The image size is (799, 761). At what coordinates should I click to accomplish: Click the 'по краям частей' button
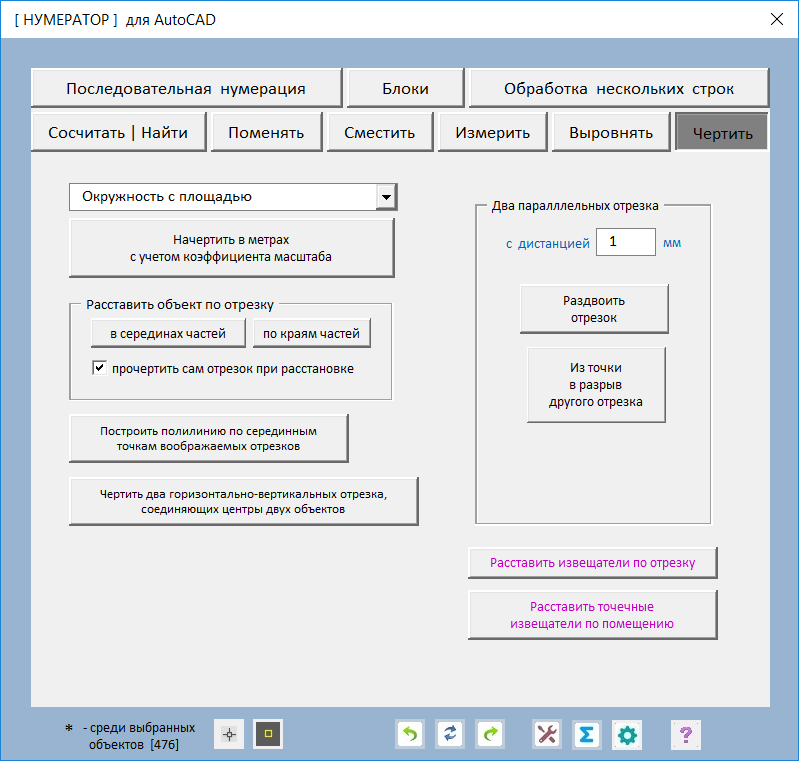(x=311, y=333)
